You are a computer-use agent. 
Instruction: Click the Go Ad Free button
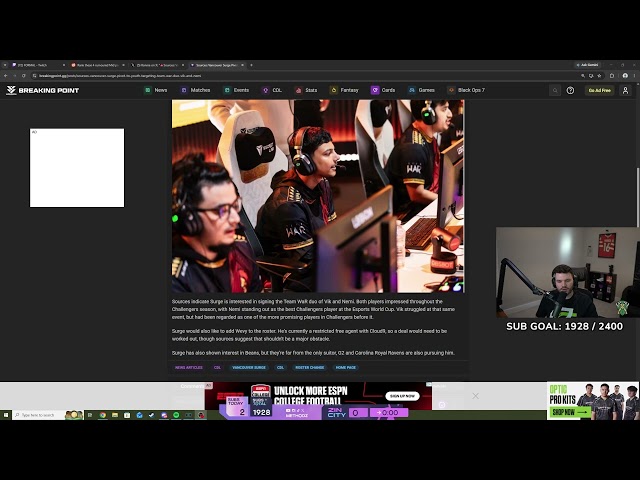point(600,90)
